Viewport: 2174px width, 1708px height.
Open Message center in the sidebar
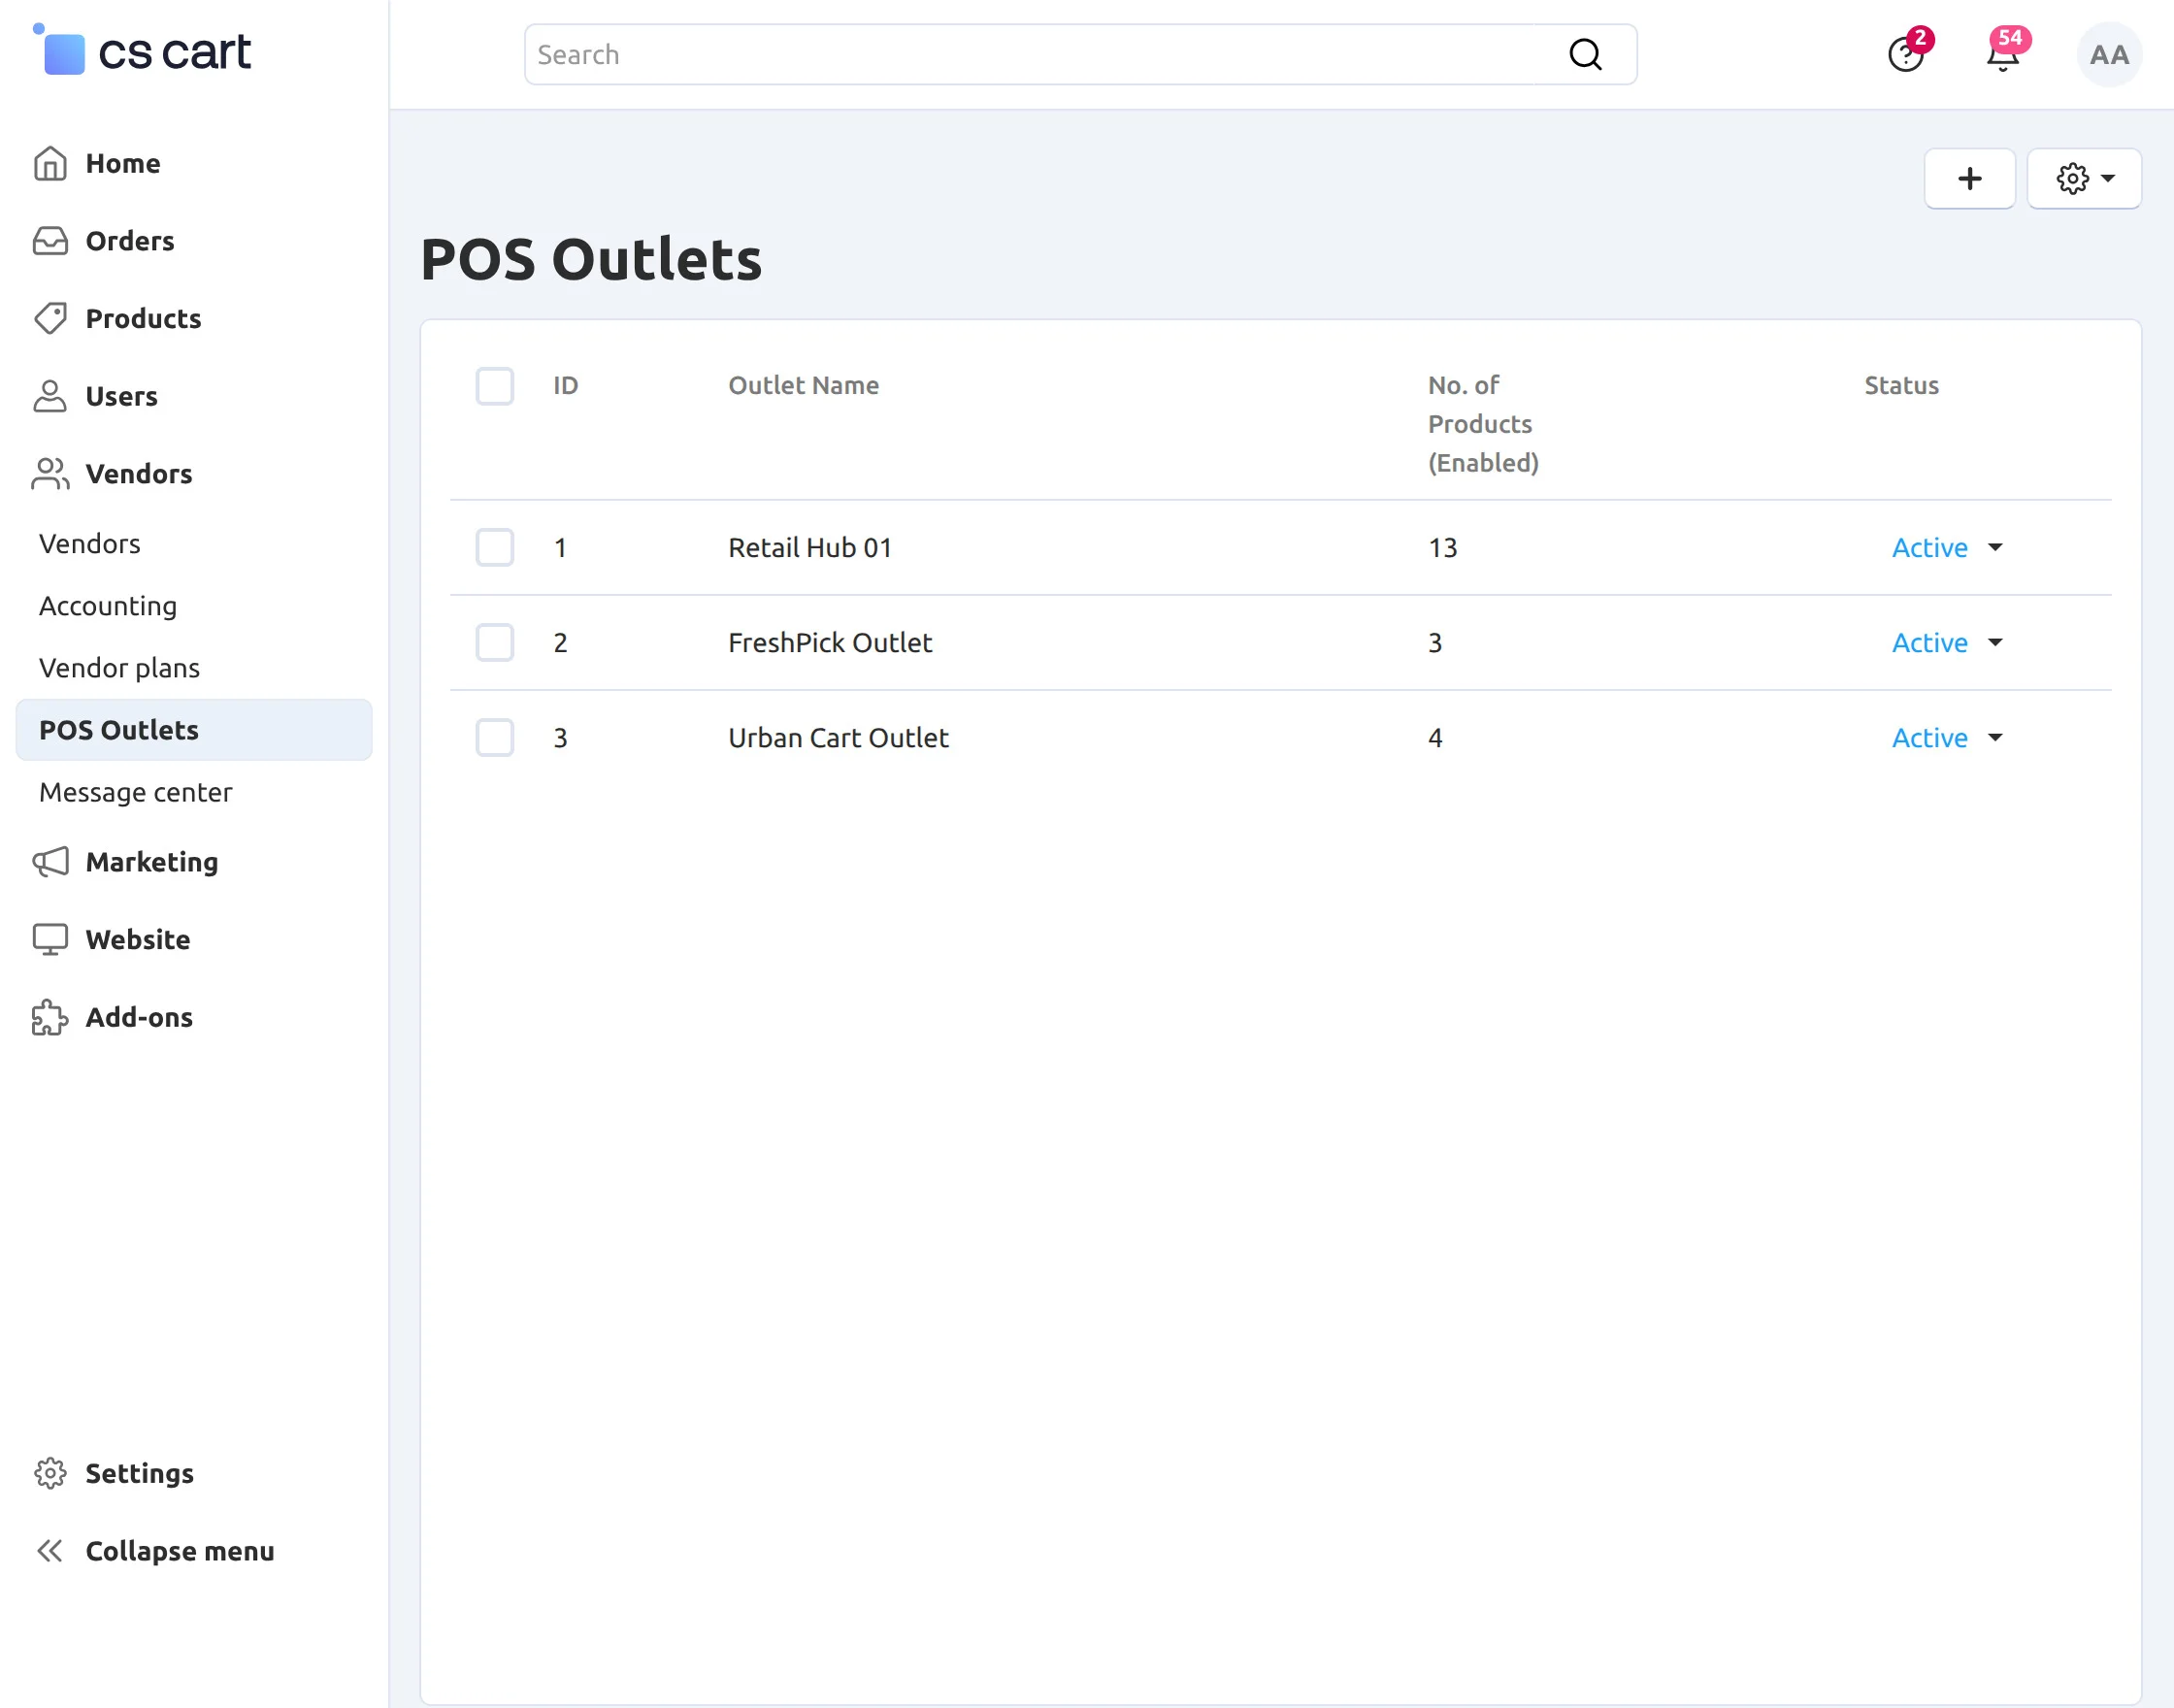click(135, 792)
